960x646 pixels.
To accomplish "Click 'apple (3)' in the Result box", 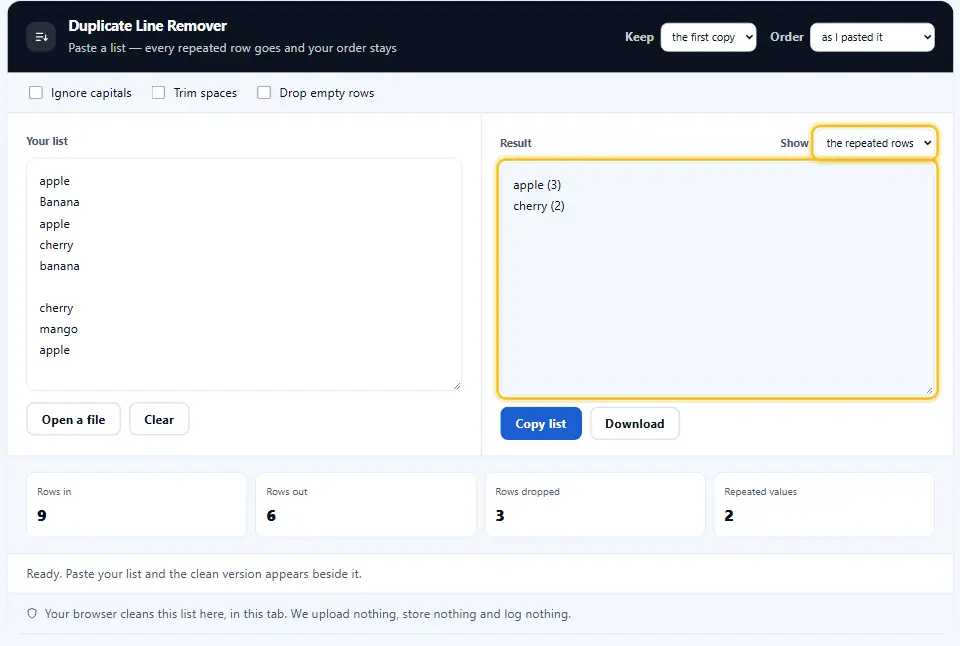I will [537, 185].
